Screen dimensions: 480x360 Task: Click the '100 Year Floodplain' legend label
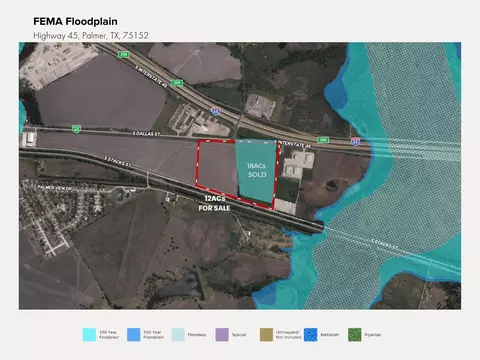[109, 335]
